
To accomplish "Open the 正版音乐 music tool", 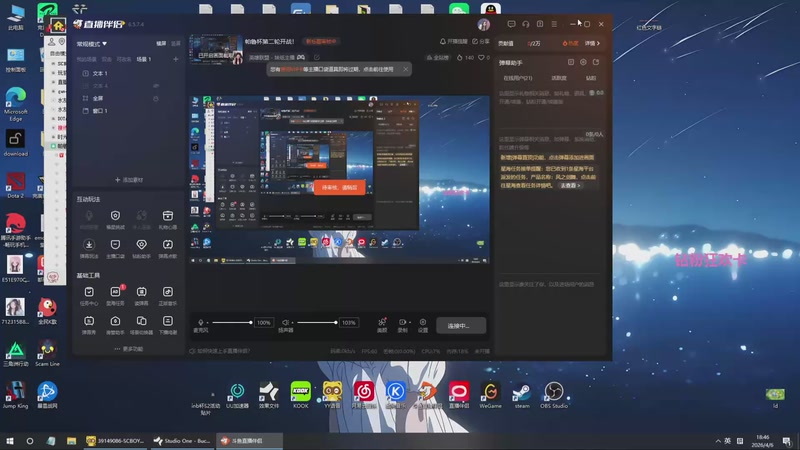I will coord(167,296).
